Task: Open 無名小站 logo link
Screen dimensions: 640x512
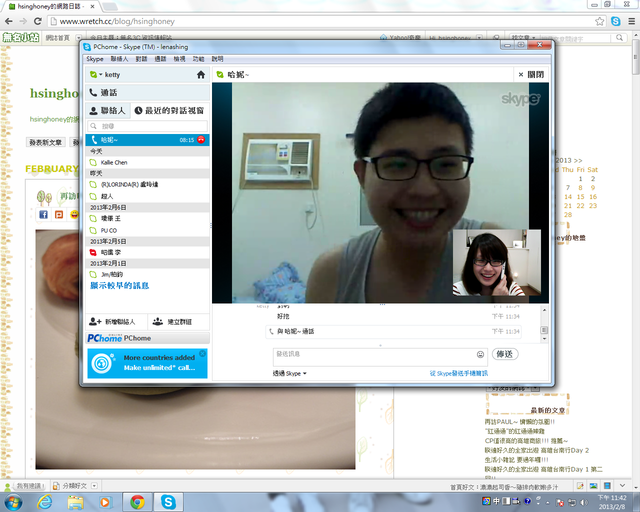Action: (x=21, y=38)
